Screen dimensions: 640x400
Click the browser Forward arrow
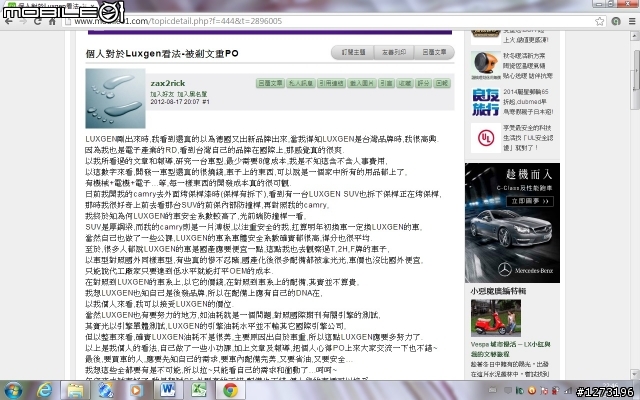(x=23, y=21)
